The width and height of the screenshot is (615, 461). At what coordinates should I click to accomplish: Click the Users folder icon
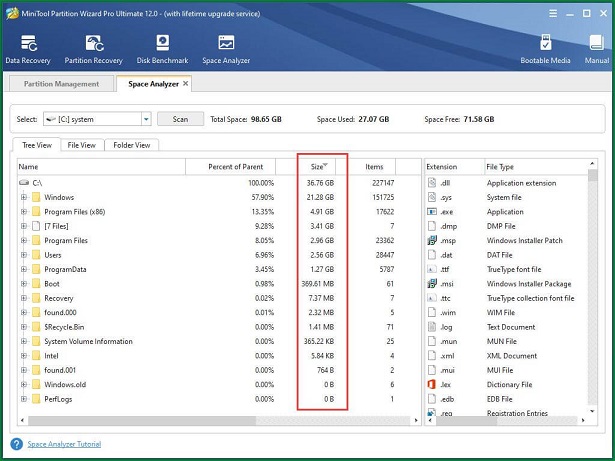[36, 255]
